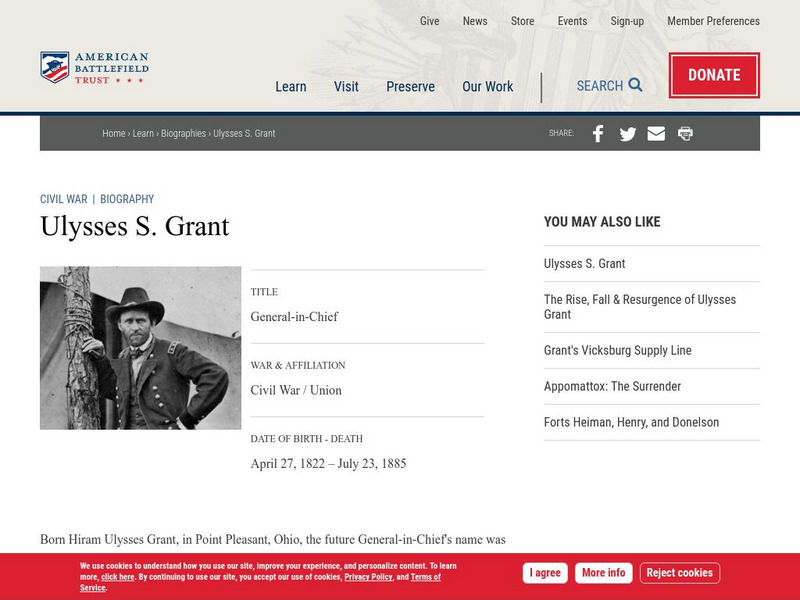Select I agree in the cookie banner
Image resolution: width=800 pixels, height=600 pixels.
point(545,572)
